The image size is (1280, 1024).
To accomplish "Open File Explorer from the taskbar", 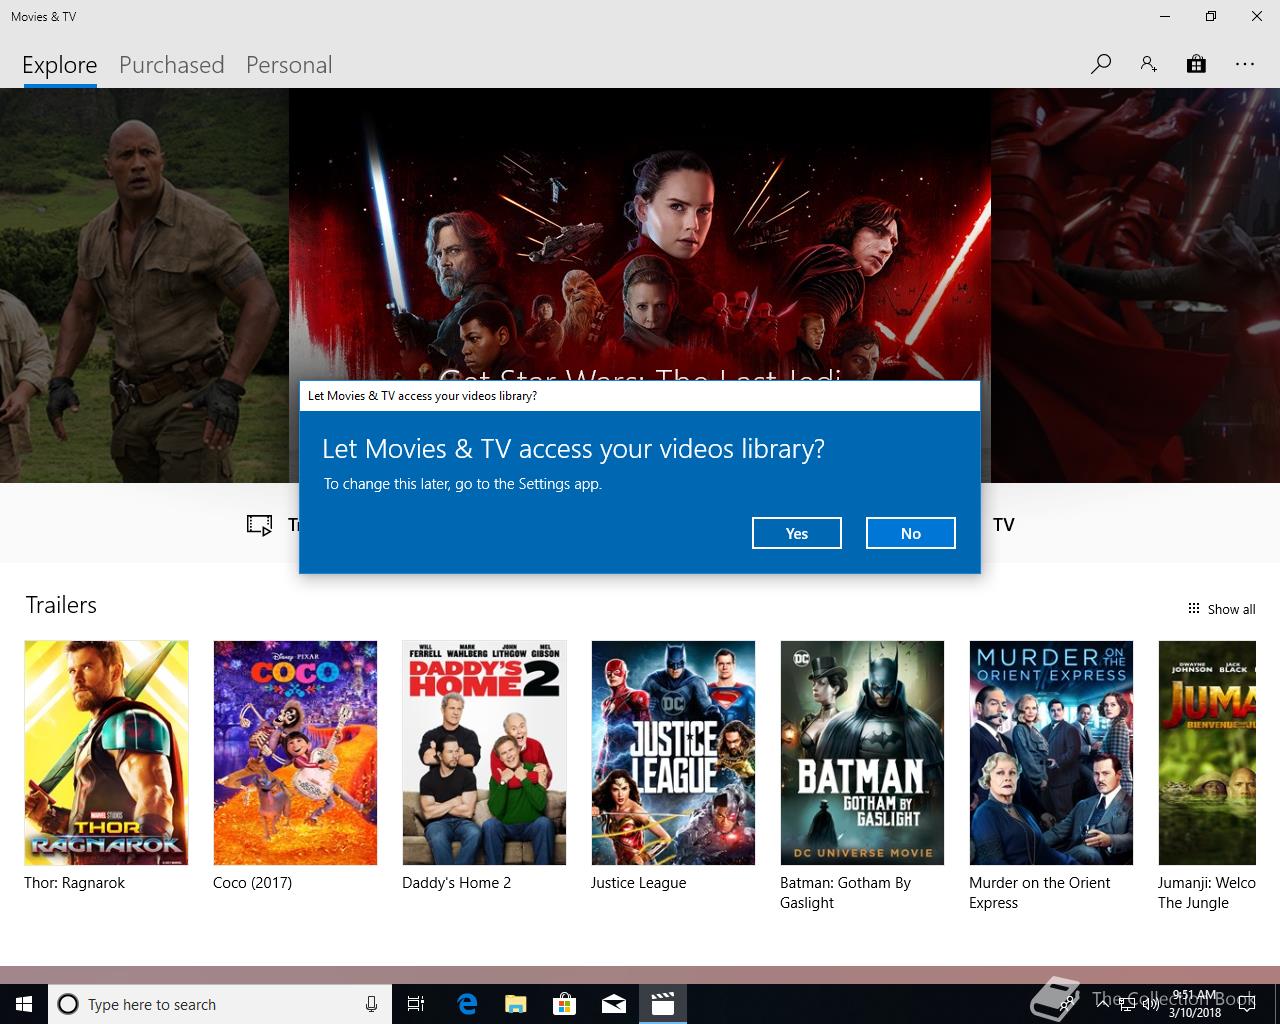I will coord(516,1004).
